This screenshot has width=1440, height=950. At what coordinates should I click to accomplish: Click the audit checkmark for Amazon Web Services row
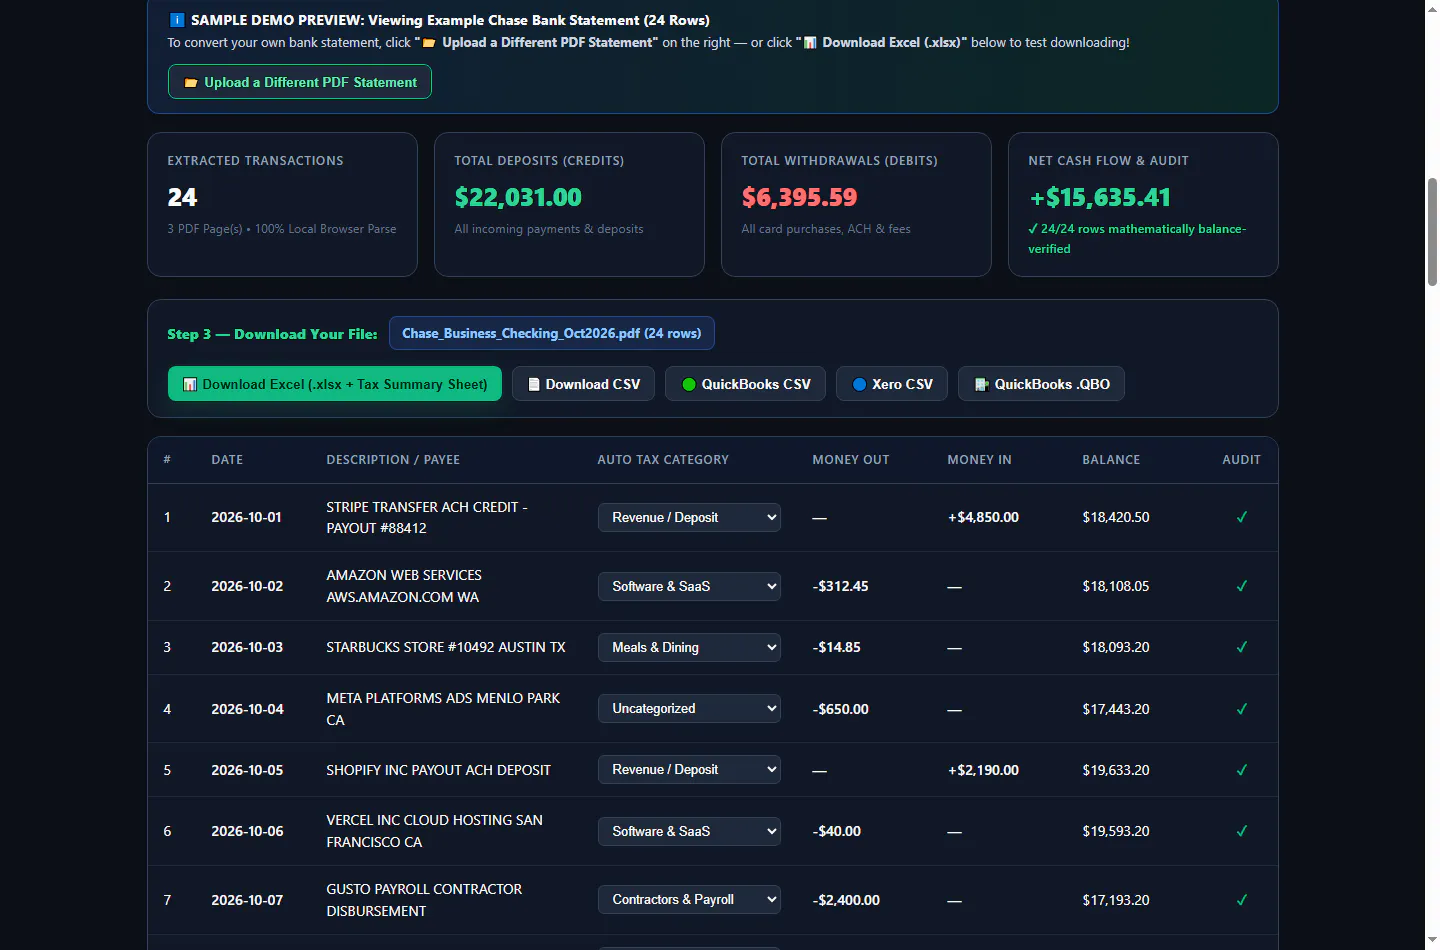point(1242,586)
